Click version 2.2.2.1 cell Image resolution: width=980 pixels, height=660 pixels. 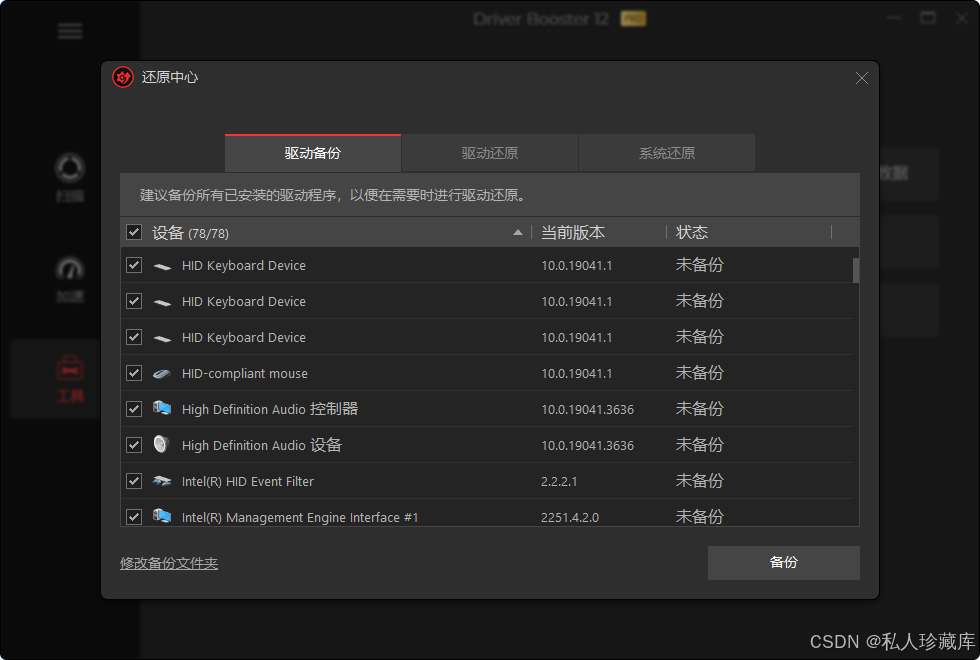point(559,482)
